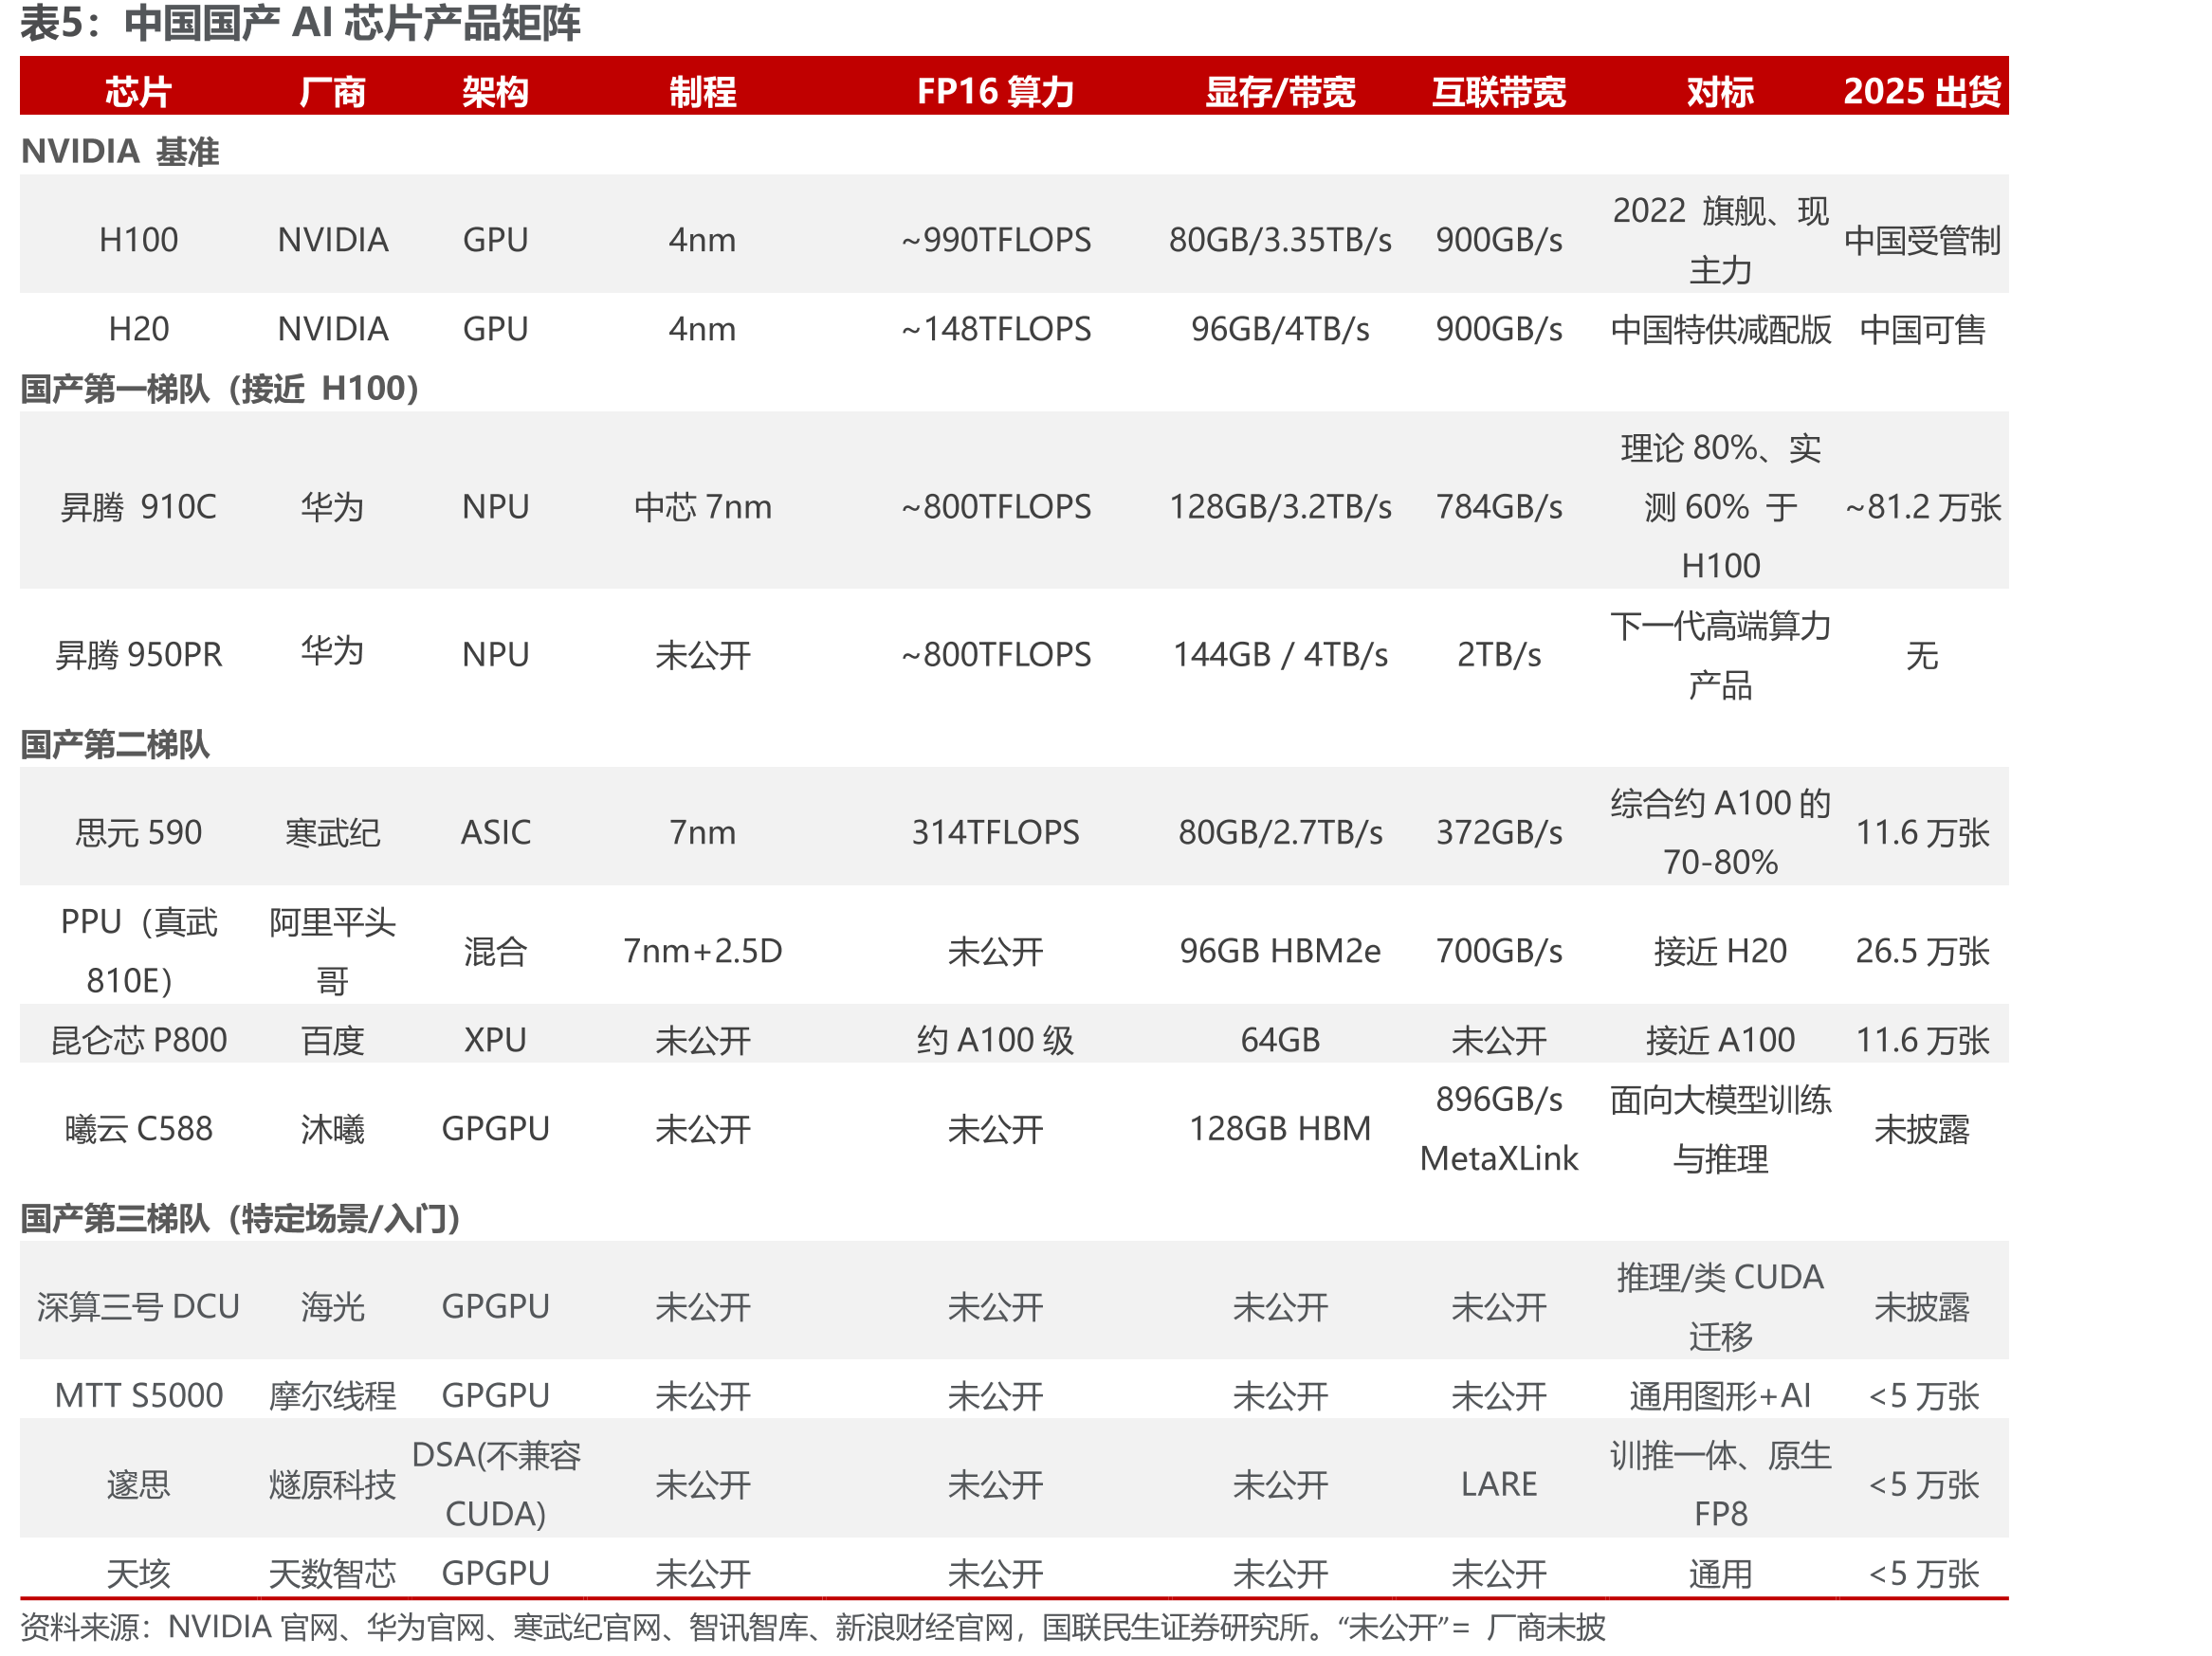This screenshot has height=1656, width=2212.
Task: Select the NVIDIA 基准 section label
Action: coord(120,151)
